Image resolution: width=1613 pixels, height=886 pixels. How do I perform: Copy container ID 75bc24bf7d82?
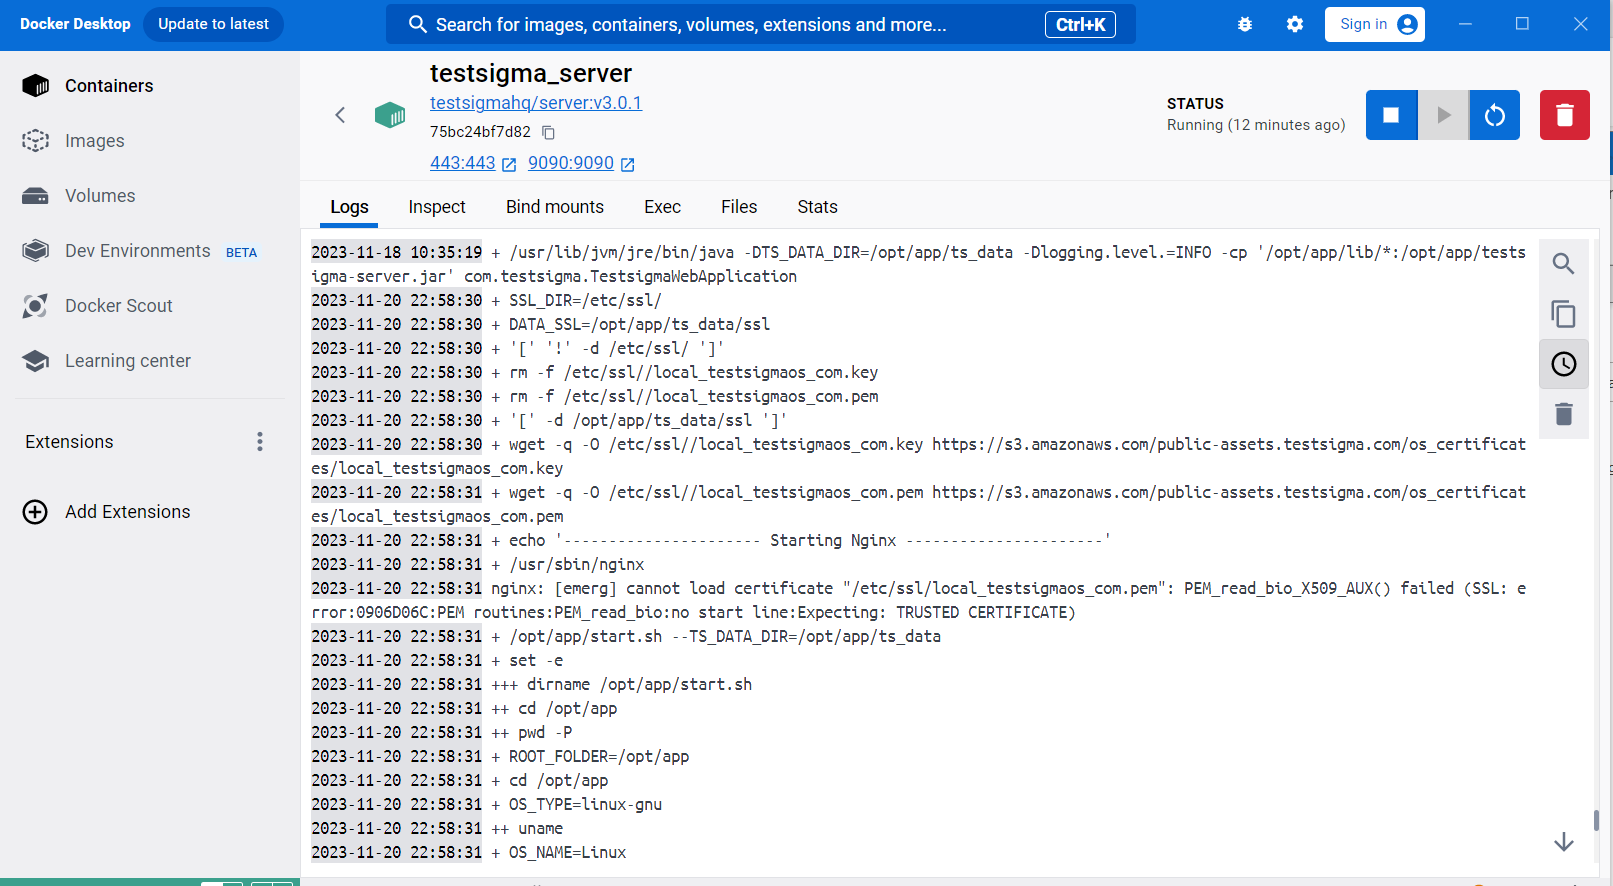pos(548,132)
